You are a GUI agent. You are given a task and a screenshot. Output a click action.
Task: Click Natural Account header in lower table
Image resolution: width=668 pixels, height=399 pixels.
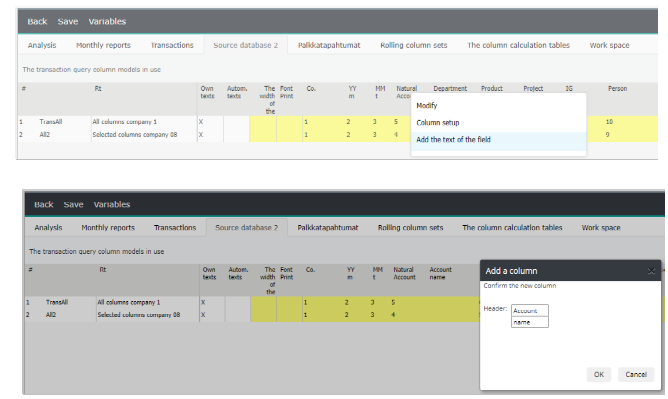pos(404,273)
